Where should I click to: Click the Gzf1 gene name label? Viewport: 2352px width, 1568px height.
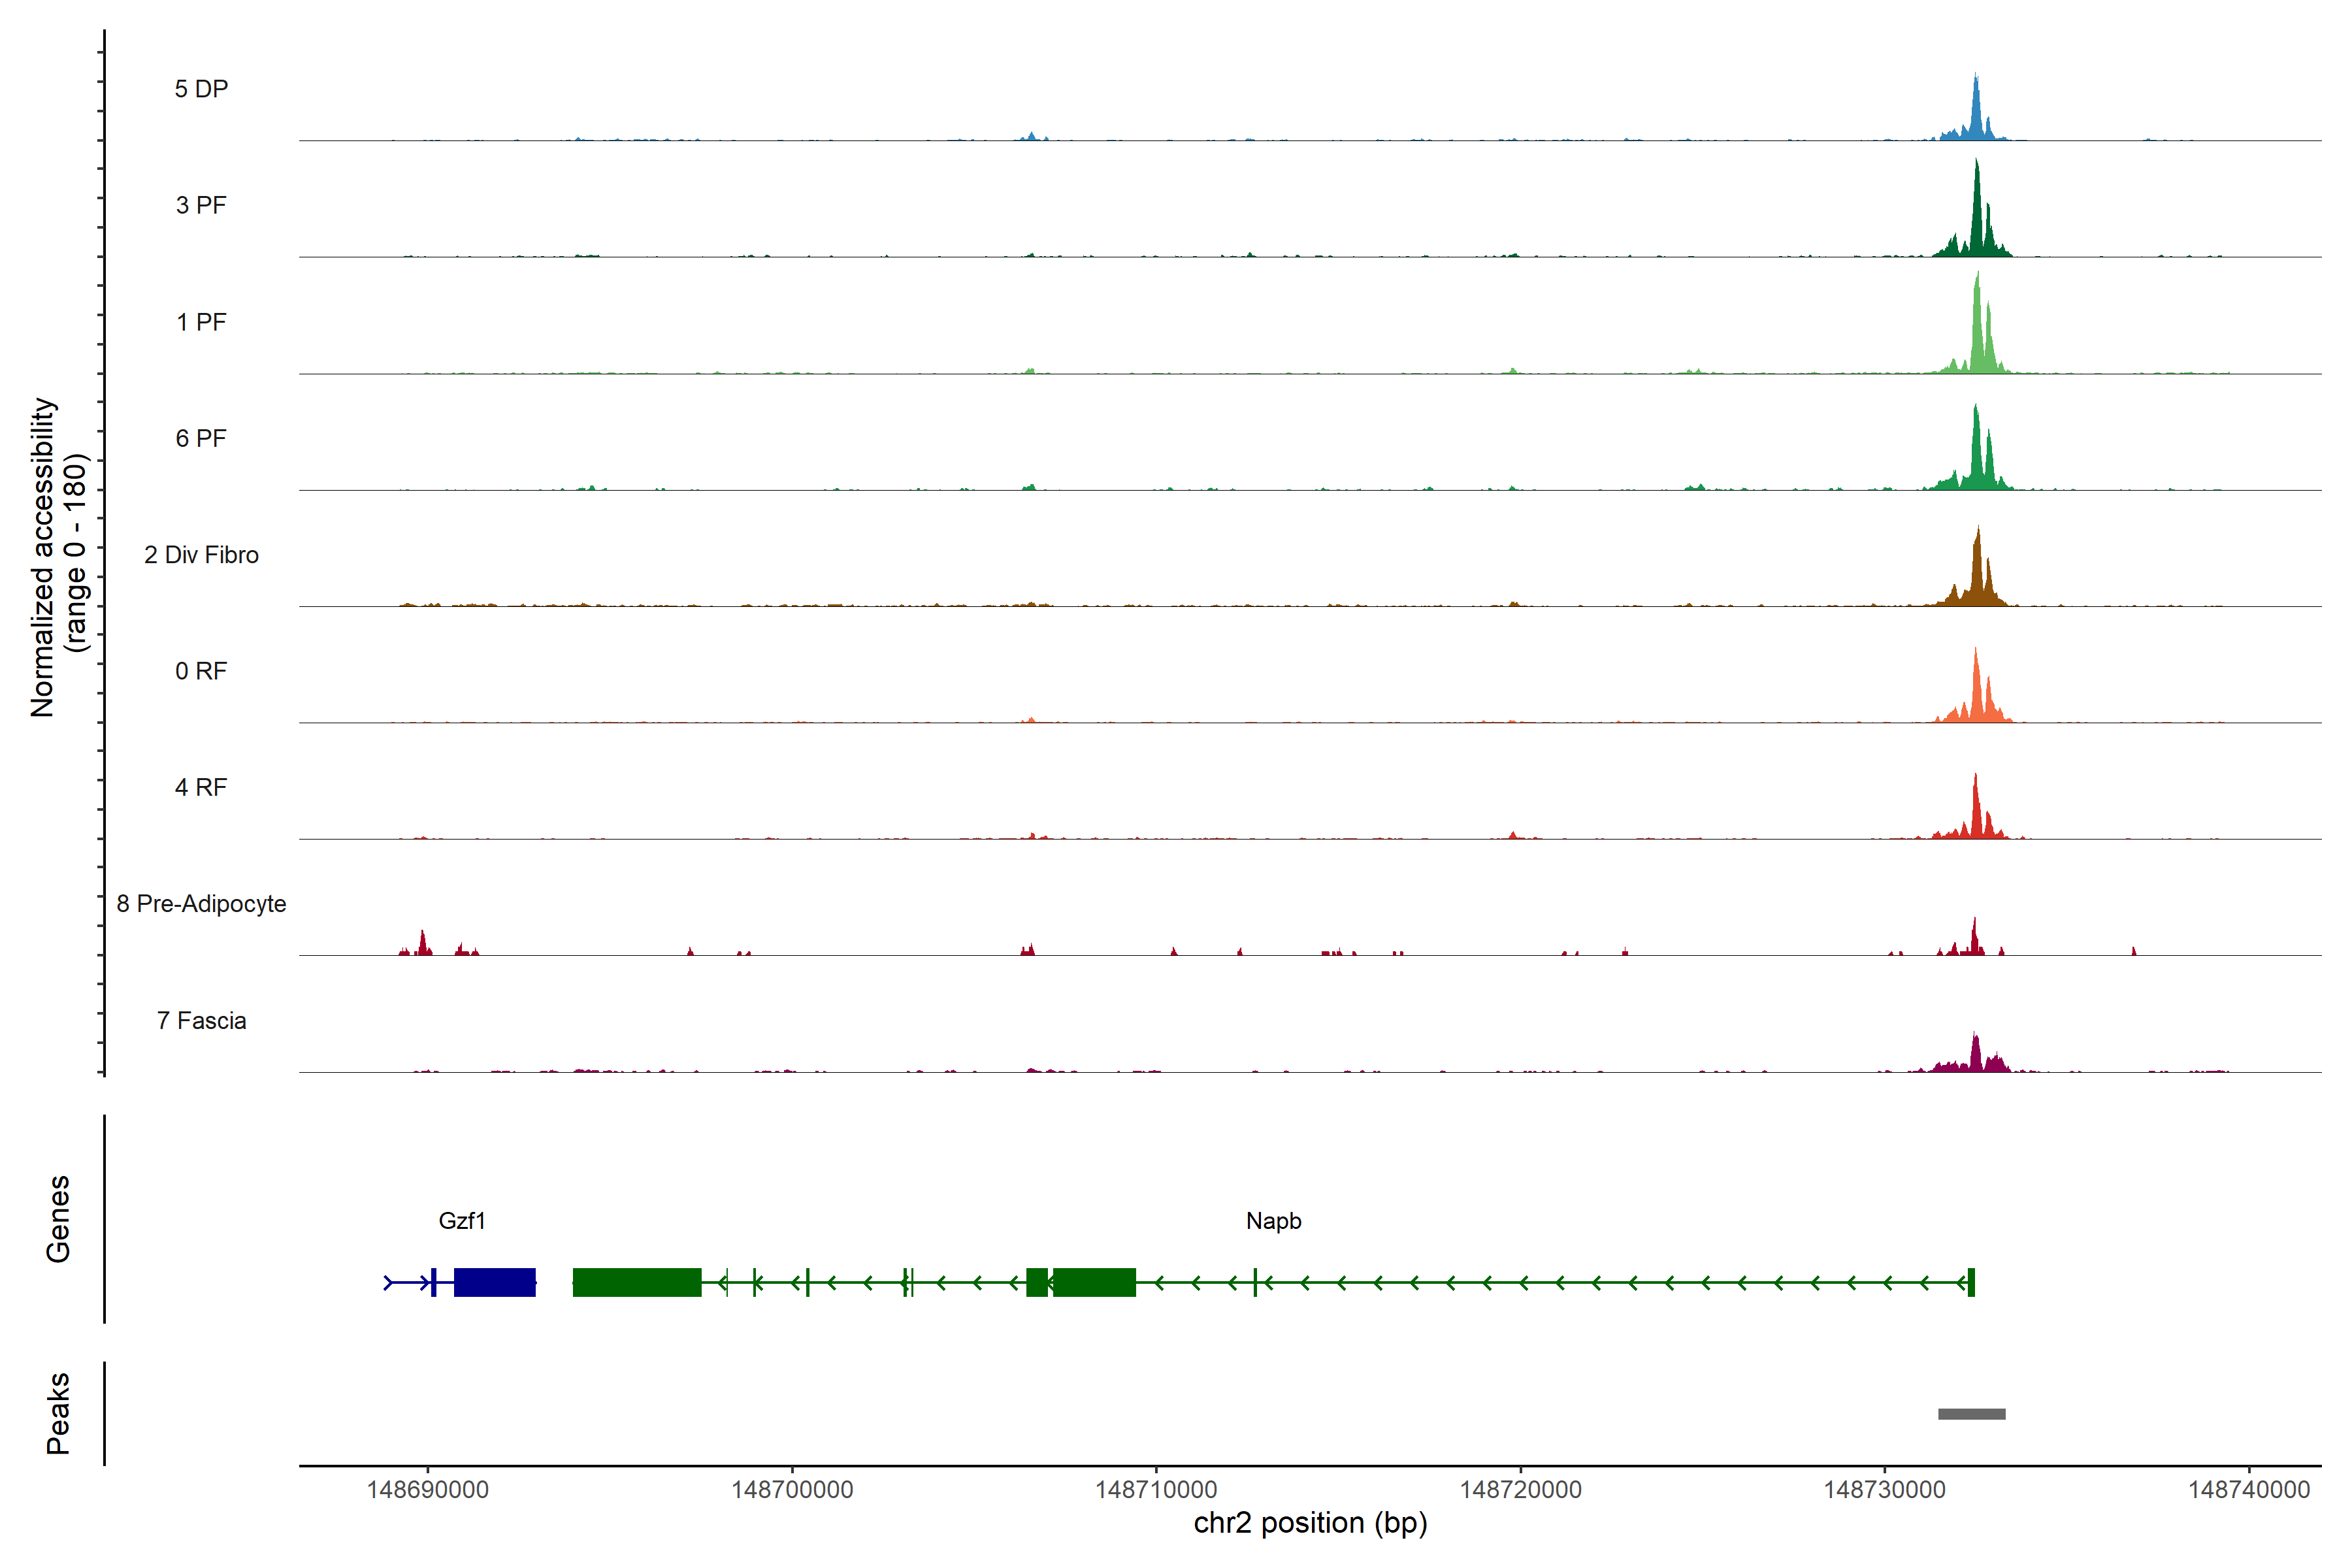(x=462, y=1220)
